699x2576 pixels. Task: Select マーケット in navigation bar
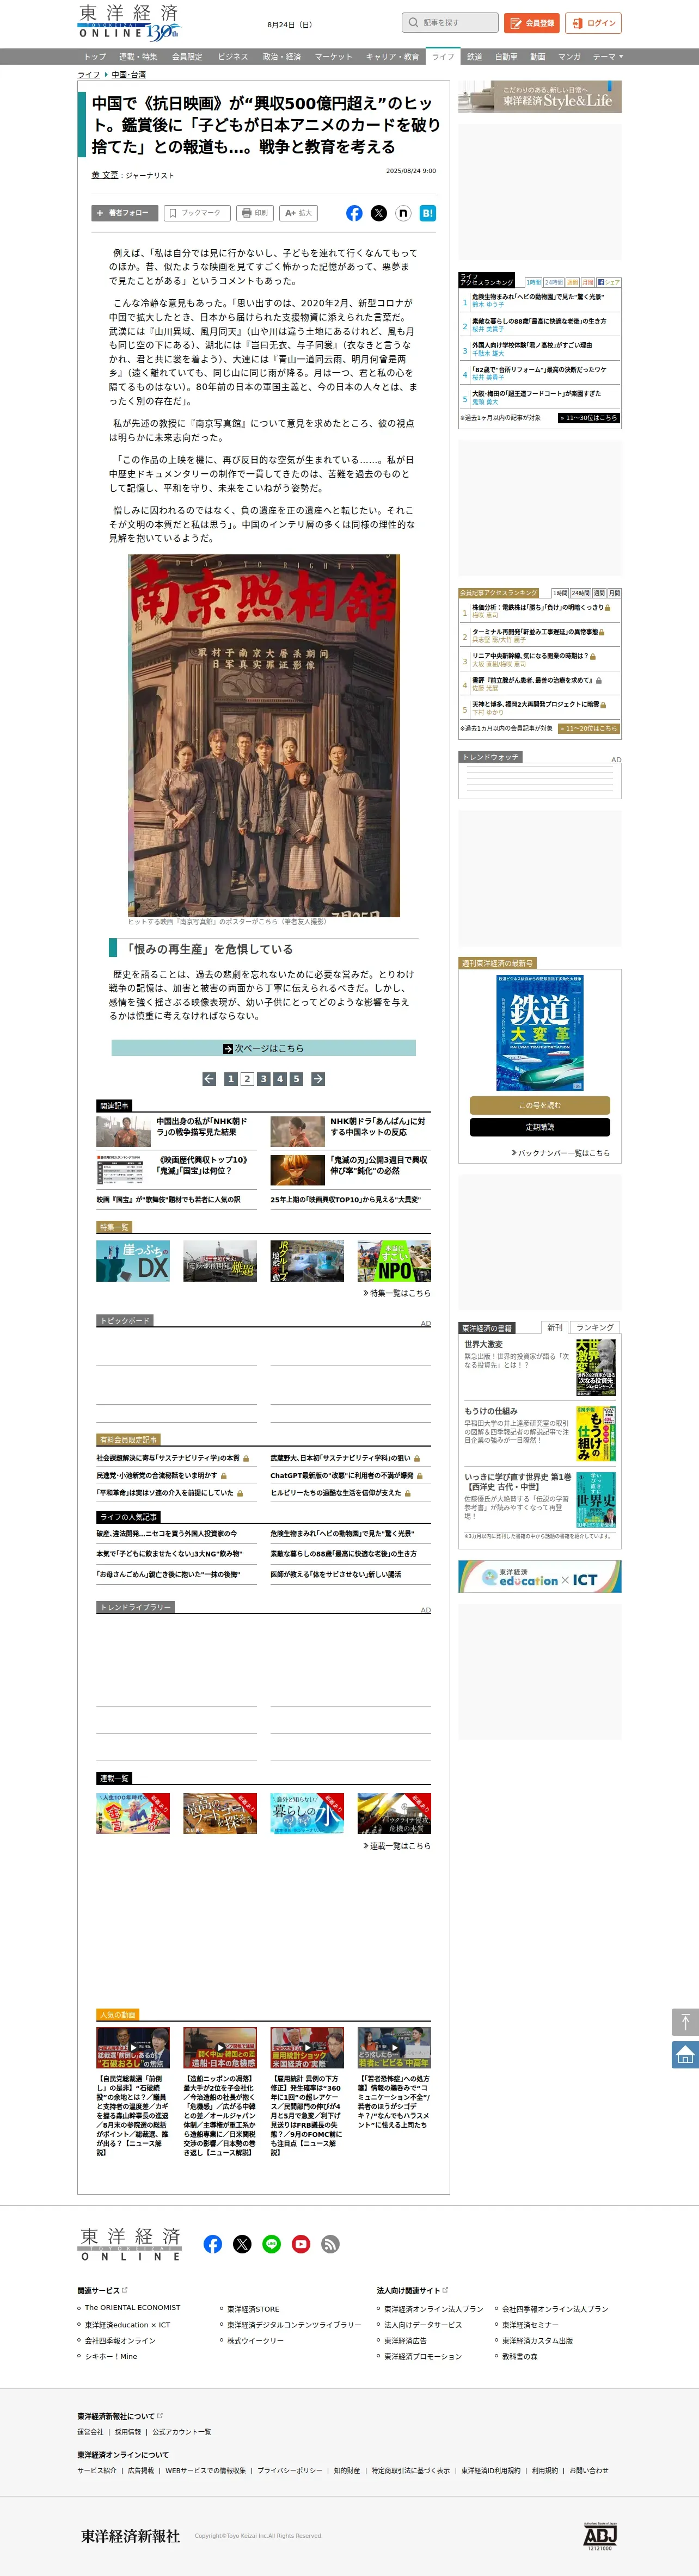pyautogui.click(x=333, y=57)
